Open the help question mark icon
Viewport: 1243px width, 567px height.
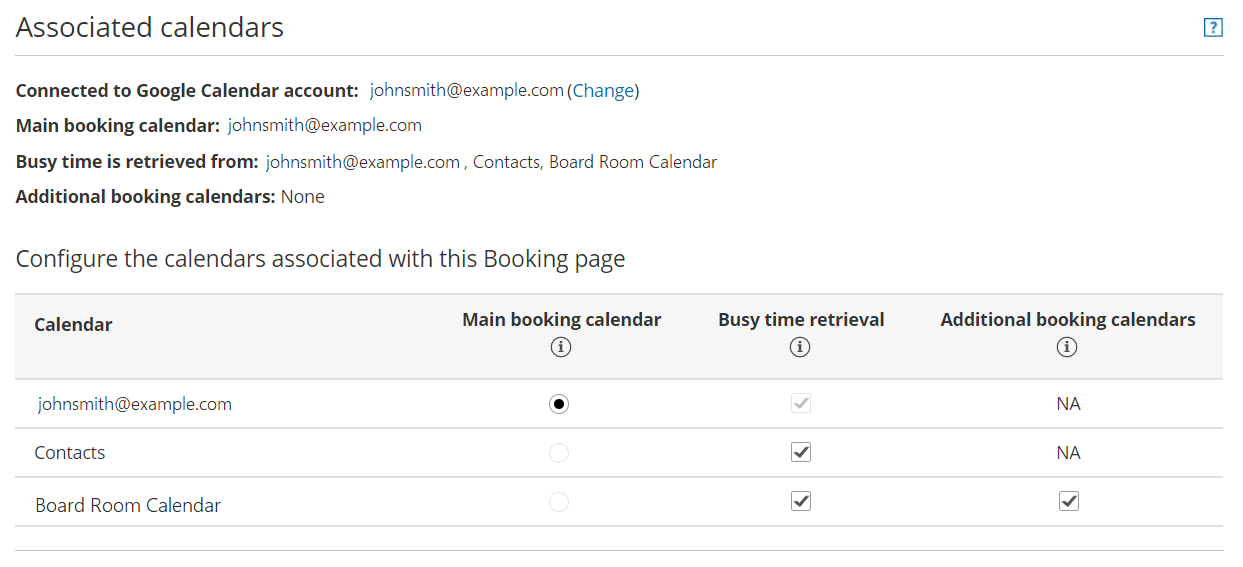[x=1213, y=28]
